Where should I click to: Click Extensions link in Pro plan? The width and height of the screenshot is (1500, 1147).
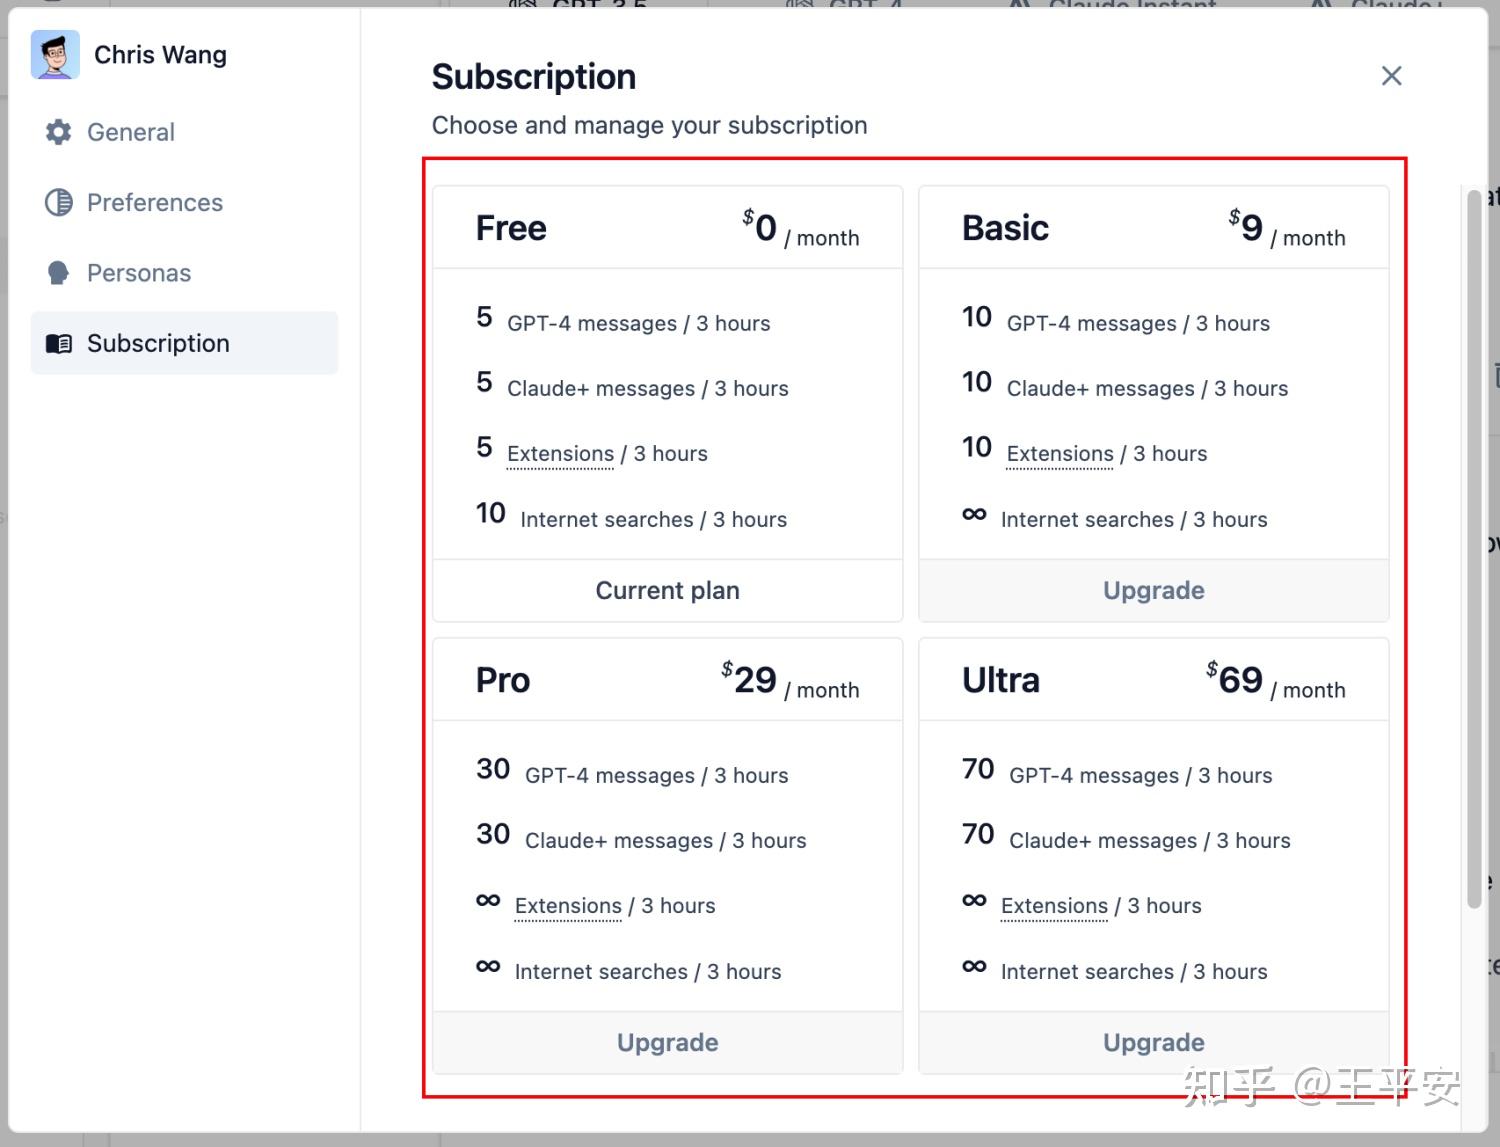point(568,905)
